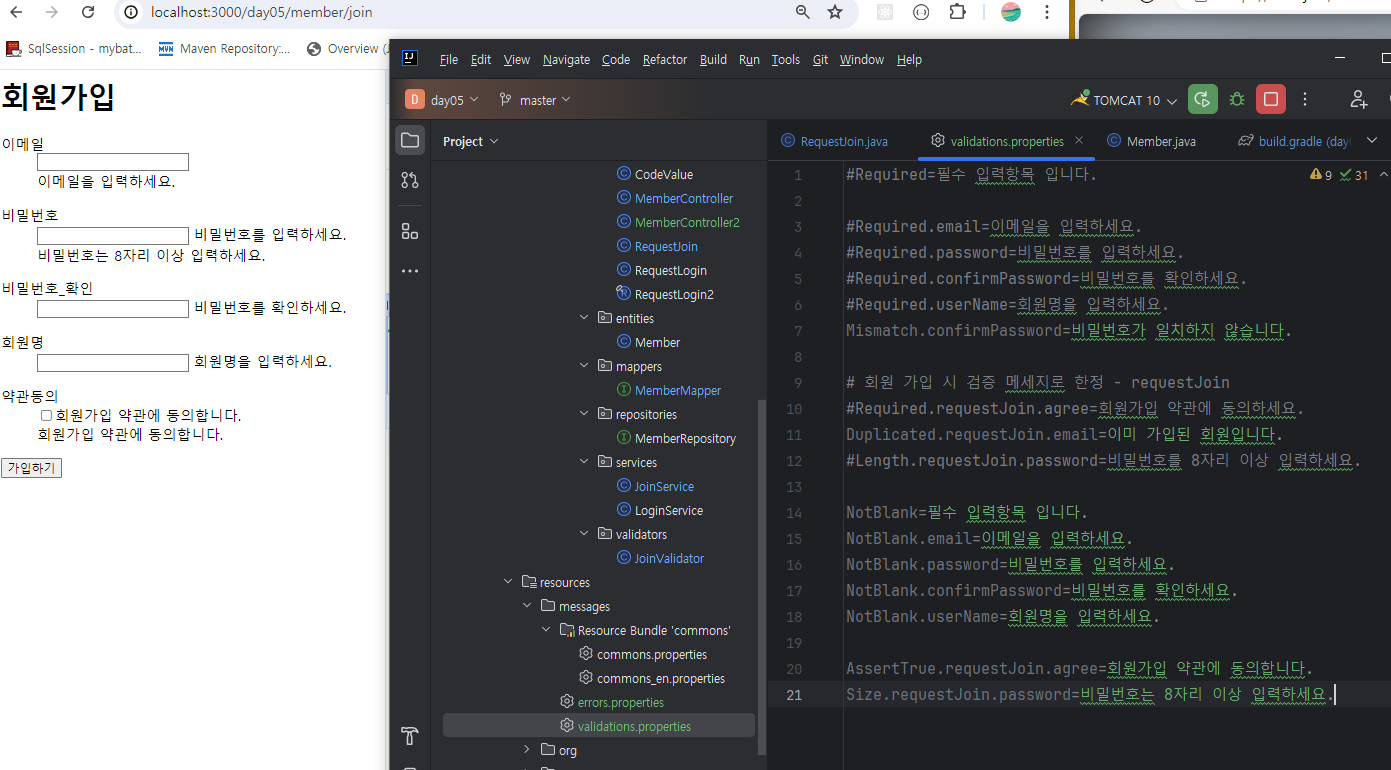The height and width of the screenshot is (770, 1391).
Task: Click the IntelliJ IDEA logo icon
Action: pyautogui.click(x=410, y=59)
